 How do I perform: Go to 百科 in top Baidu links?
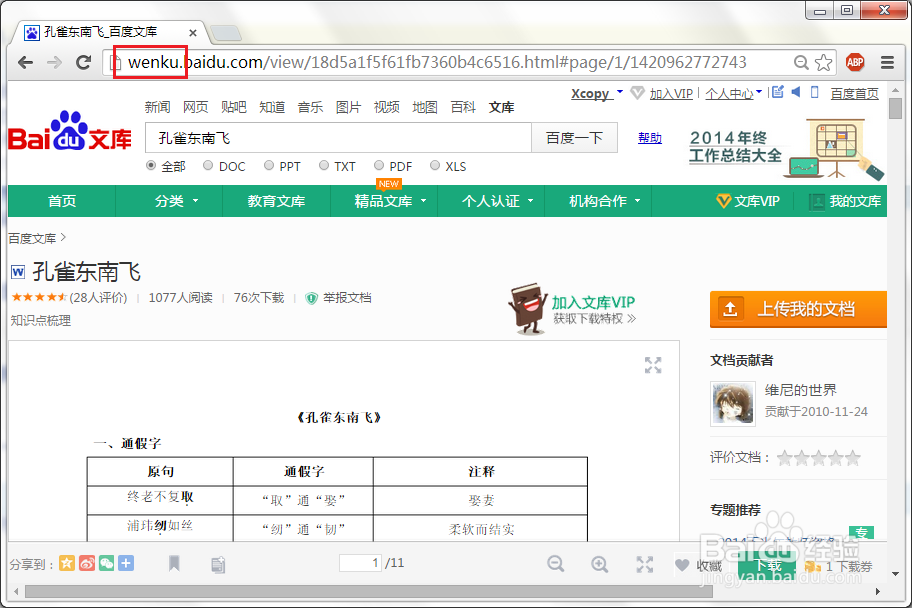tap(464, 107)
